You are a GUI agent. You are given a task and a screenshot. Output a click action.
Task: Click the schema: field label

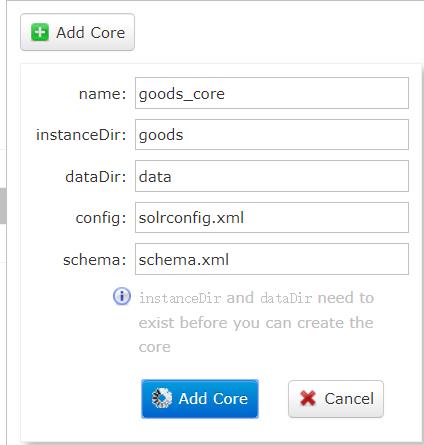tap(95, 260)
